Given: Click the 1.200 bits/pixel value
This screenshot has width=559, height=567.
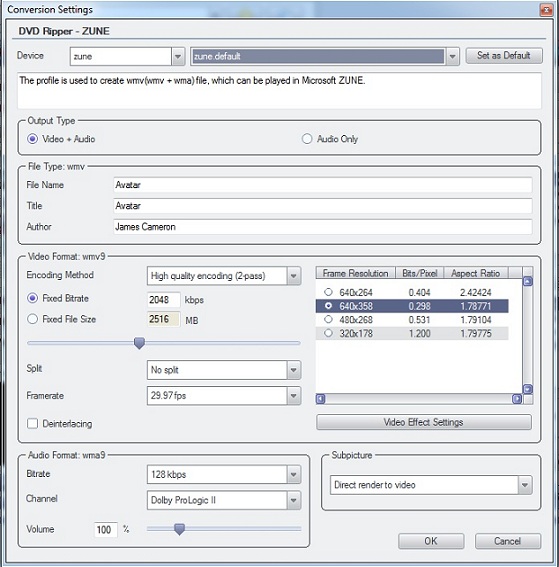Looking at the screenshot, I should pyautogui.click(x=419, y=333).
